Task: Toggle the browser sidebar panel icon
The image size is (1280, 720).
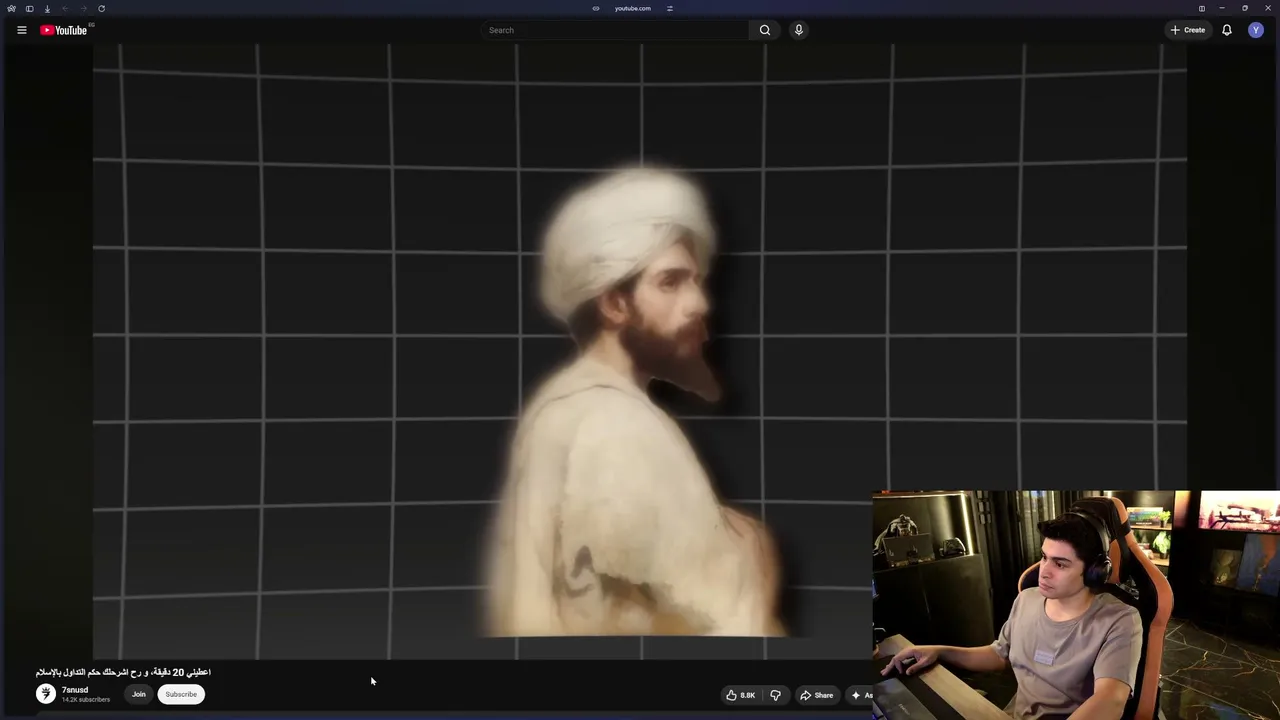Action: 29,8
